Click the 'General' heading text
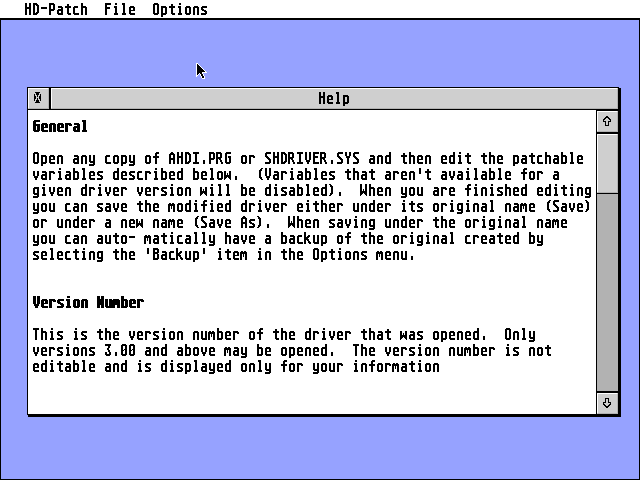The height and width of the screenshot is (480, 640). coord(60,127)
